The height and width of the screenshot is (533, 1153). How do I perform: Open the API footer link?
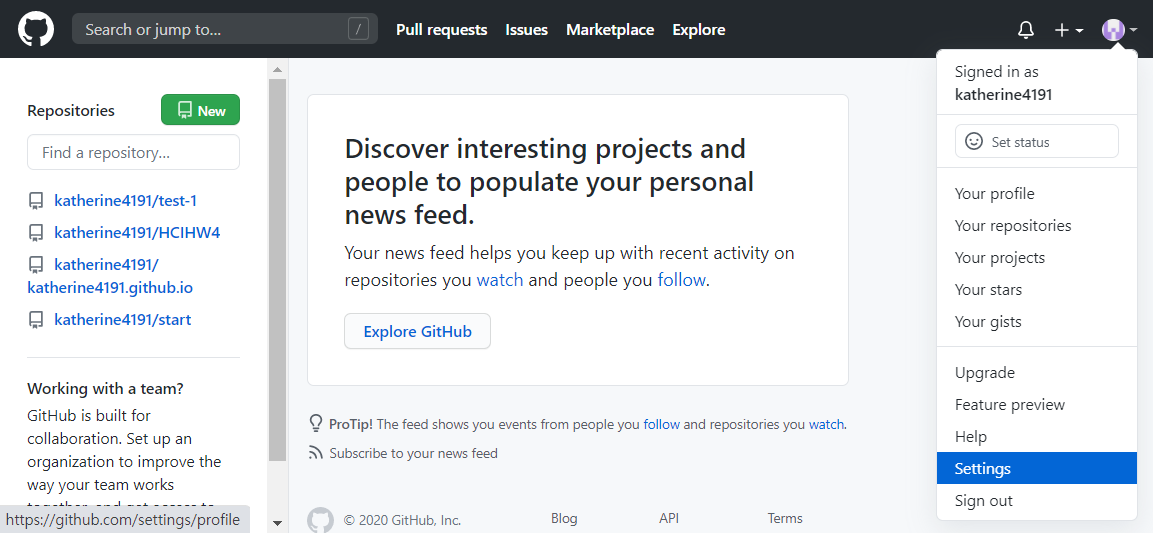tap(669, 518)
